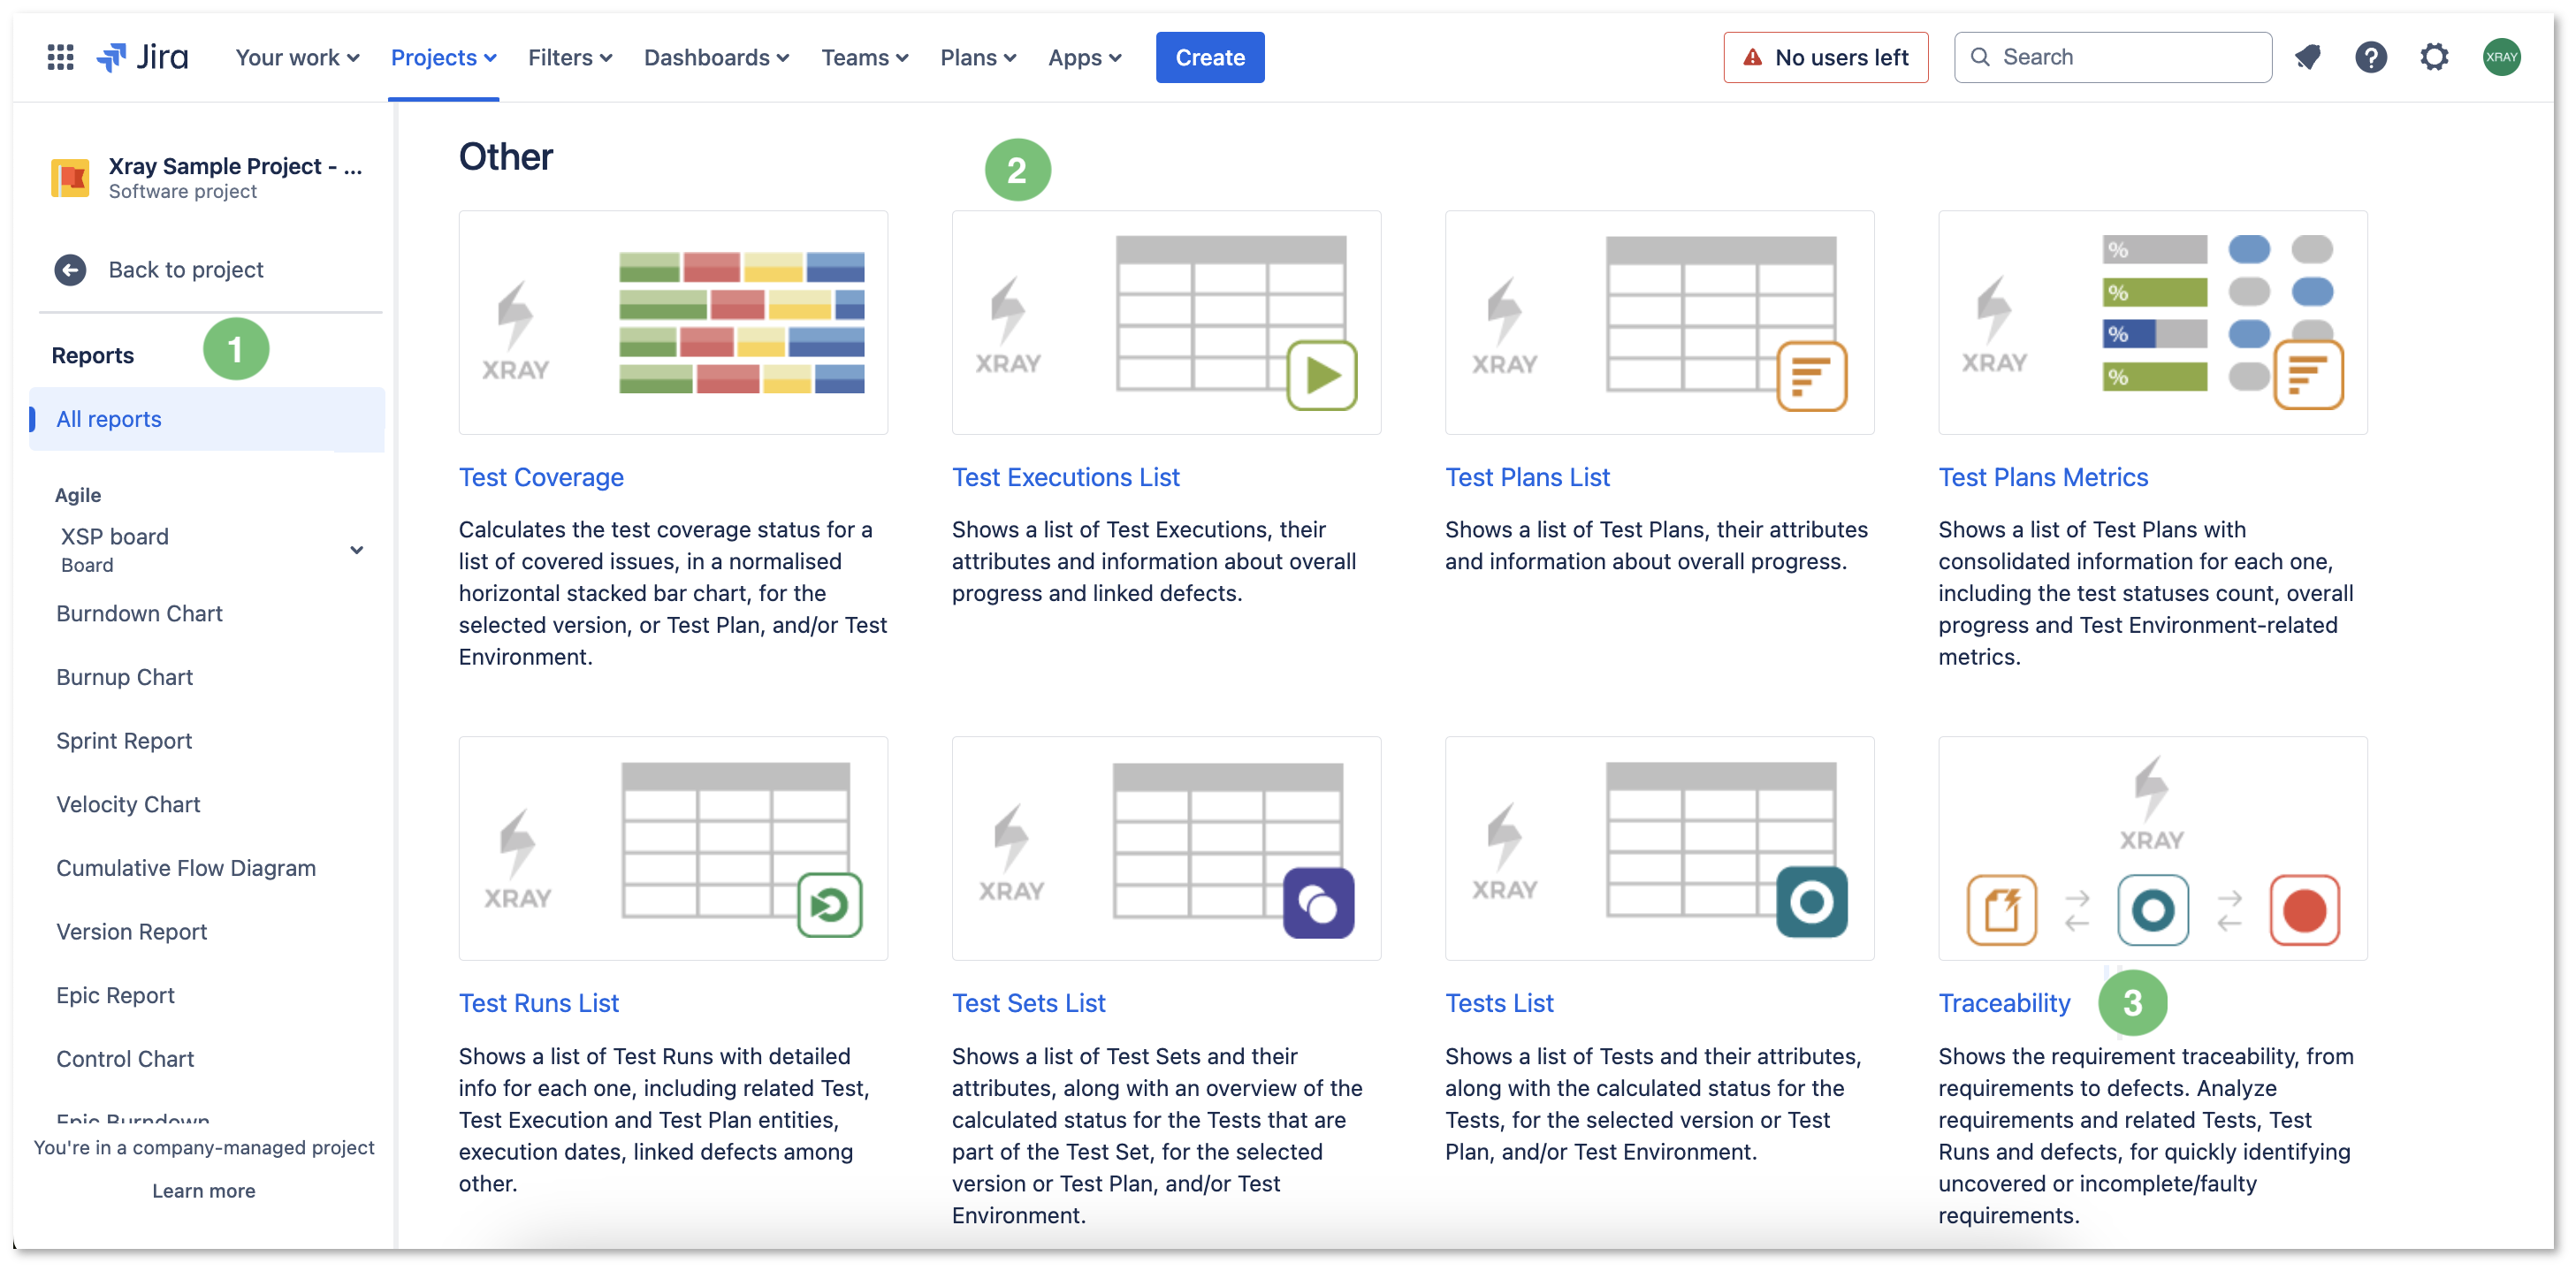
Task: Open the Test Plans List thumbnail
Action: point(1660,323)
